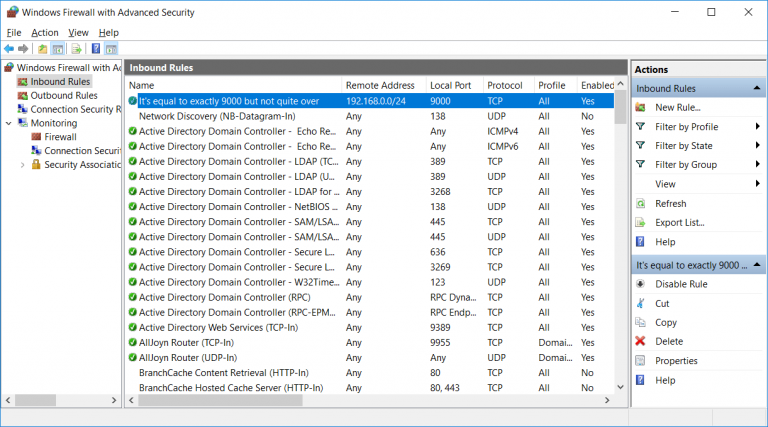
Task: Open the Action menu
Action: (45, 33)
